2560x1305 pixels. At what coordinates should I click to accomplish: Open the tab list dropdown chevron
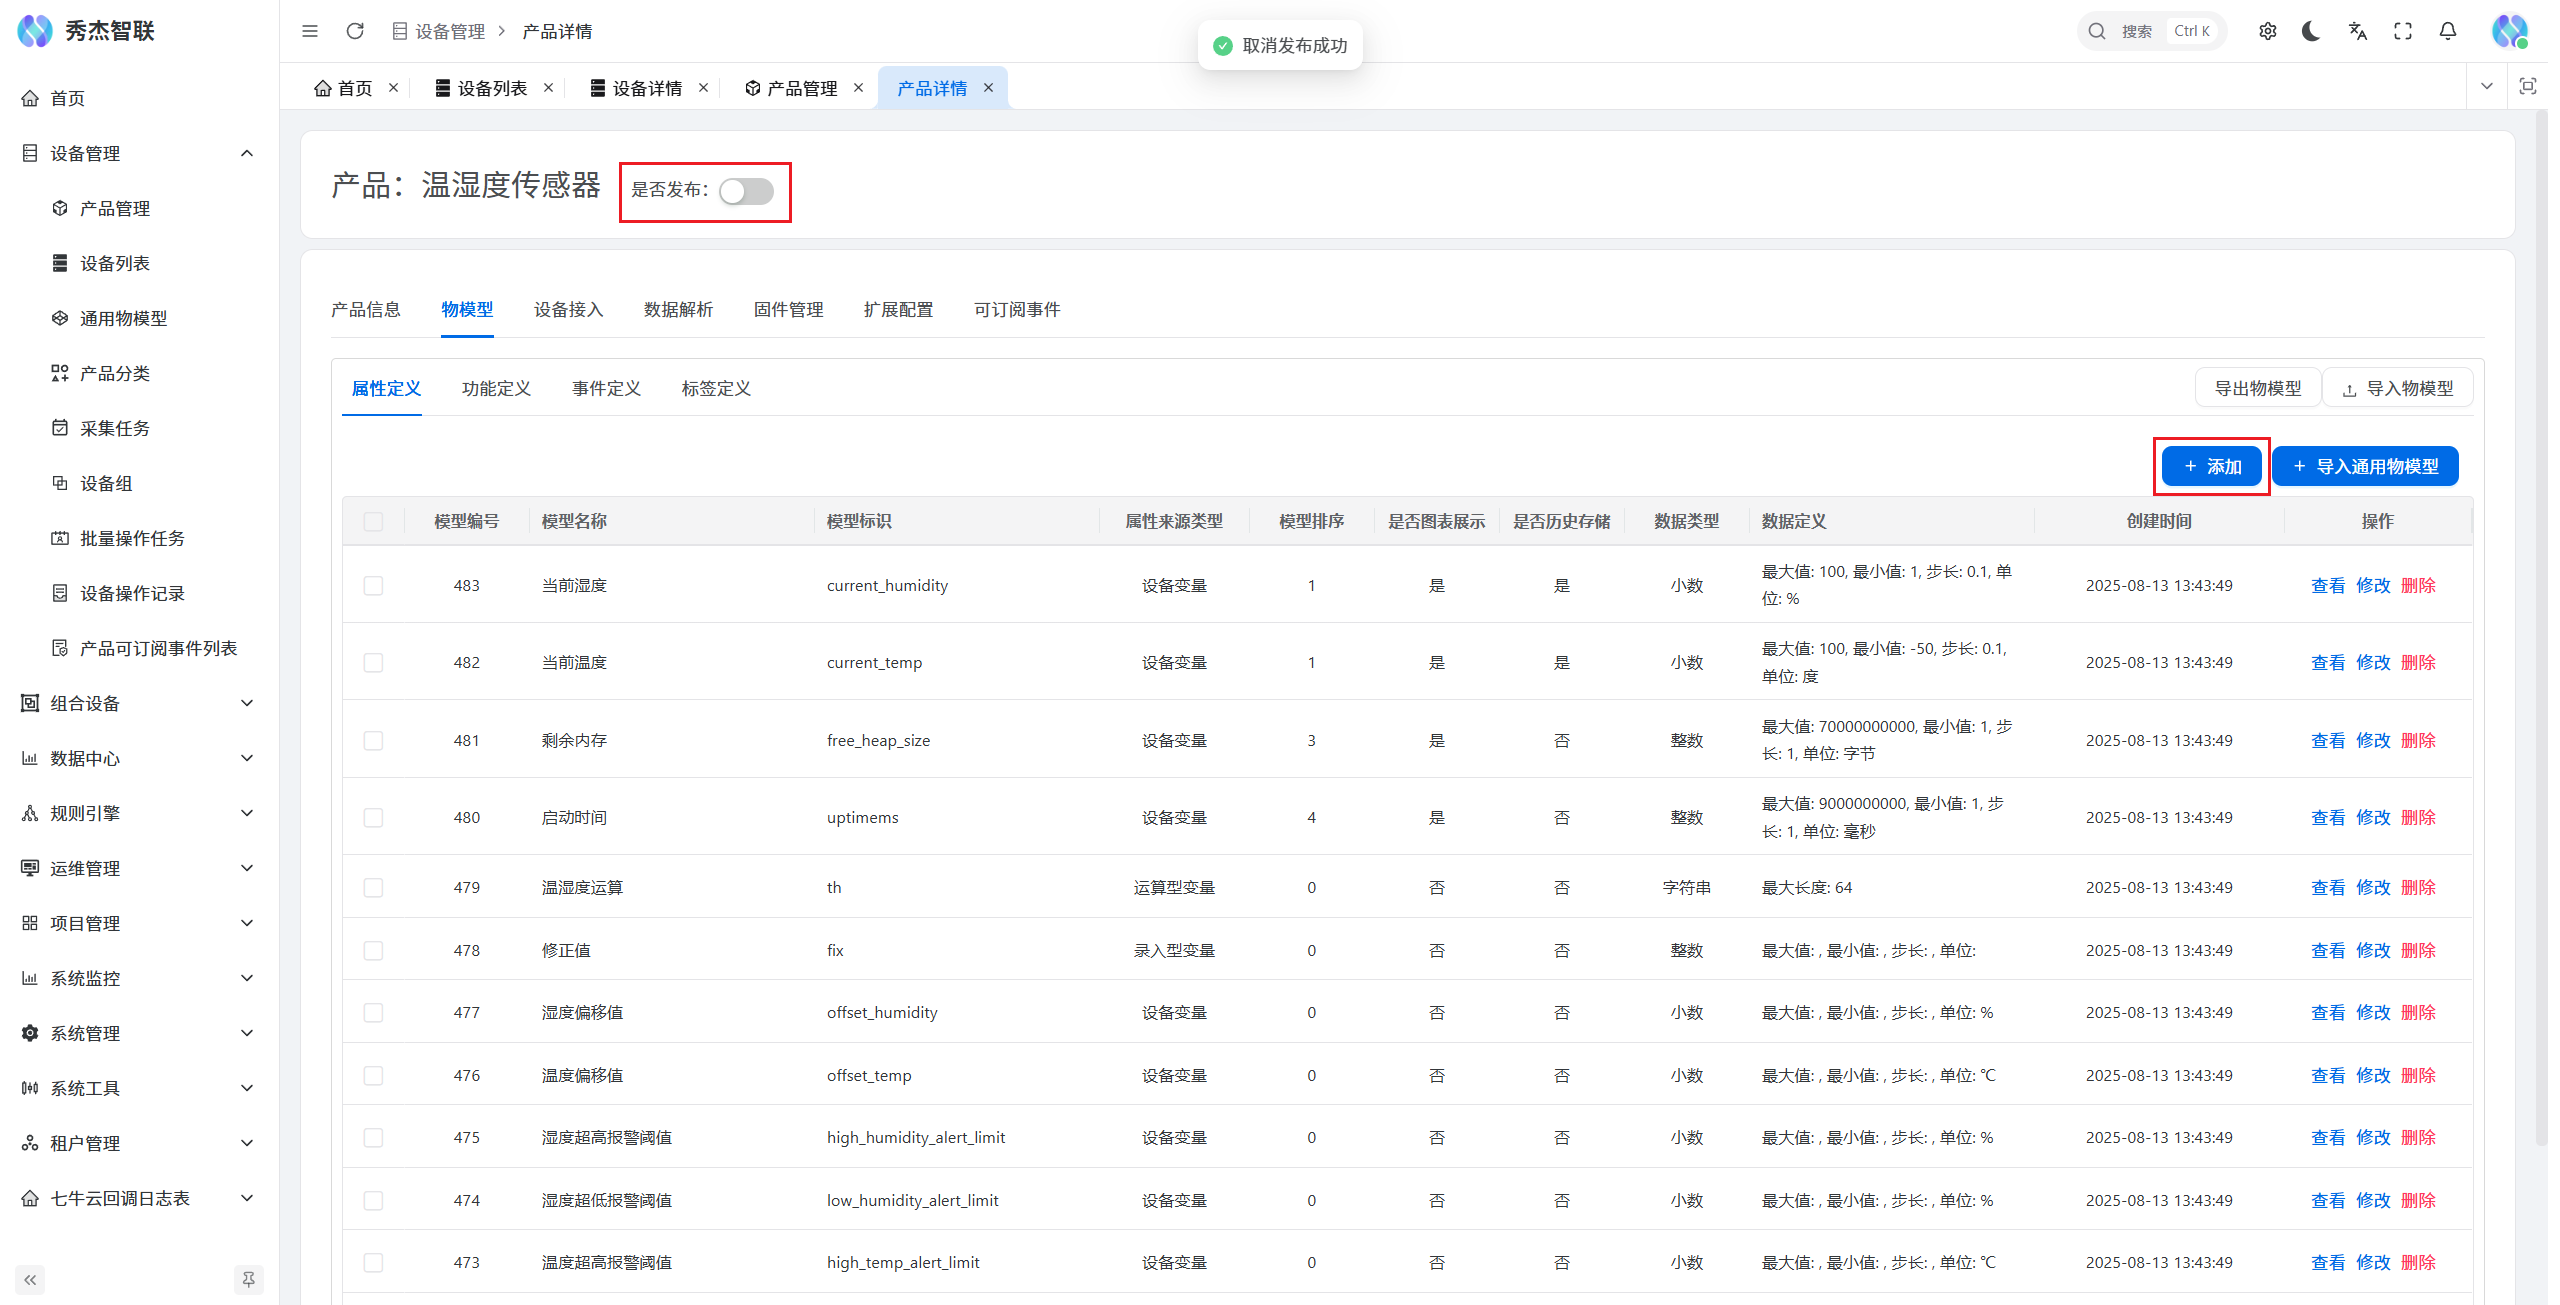2487,87
